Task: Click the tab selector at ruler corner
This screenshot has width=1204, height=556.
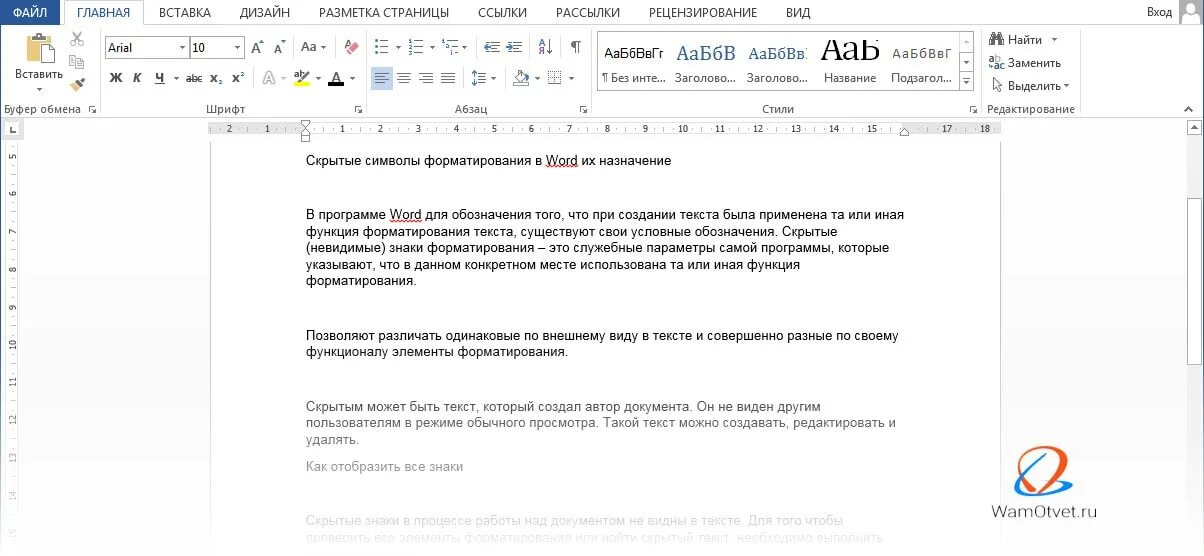Action: [12, 128]
